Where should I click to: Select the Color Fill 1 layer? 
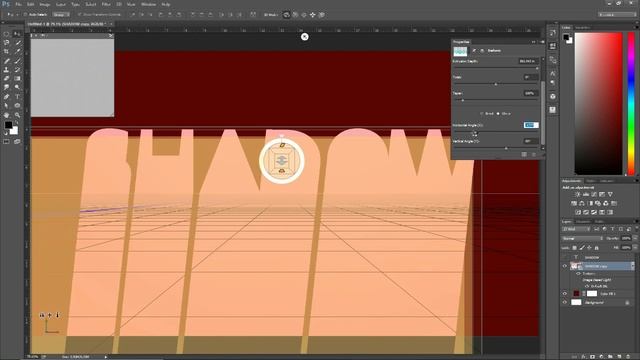[x=598, y=293]
